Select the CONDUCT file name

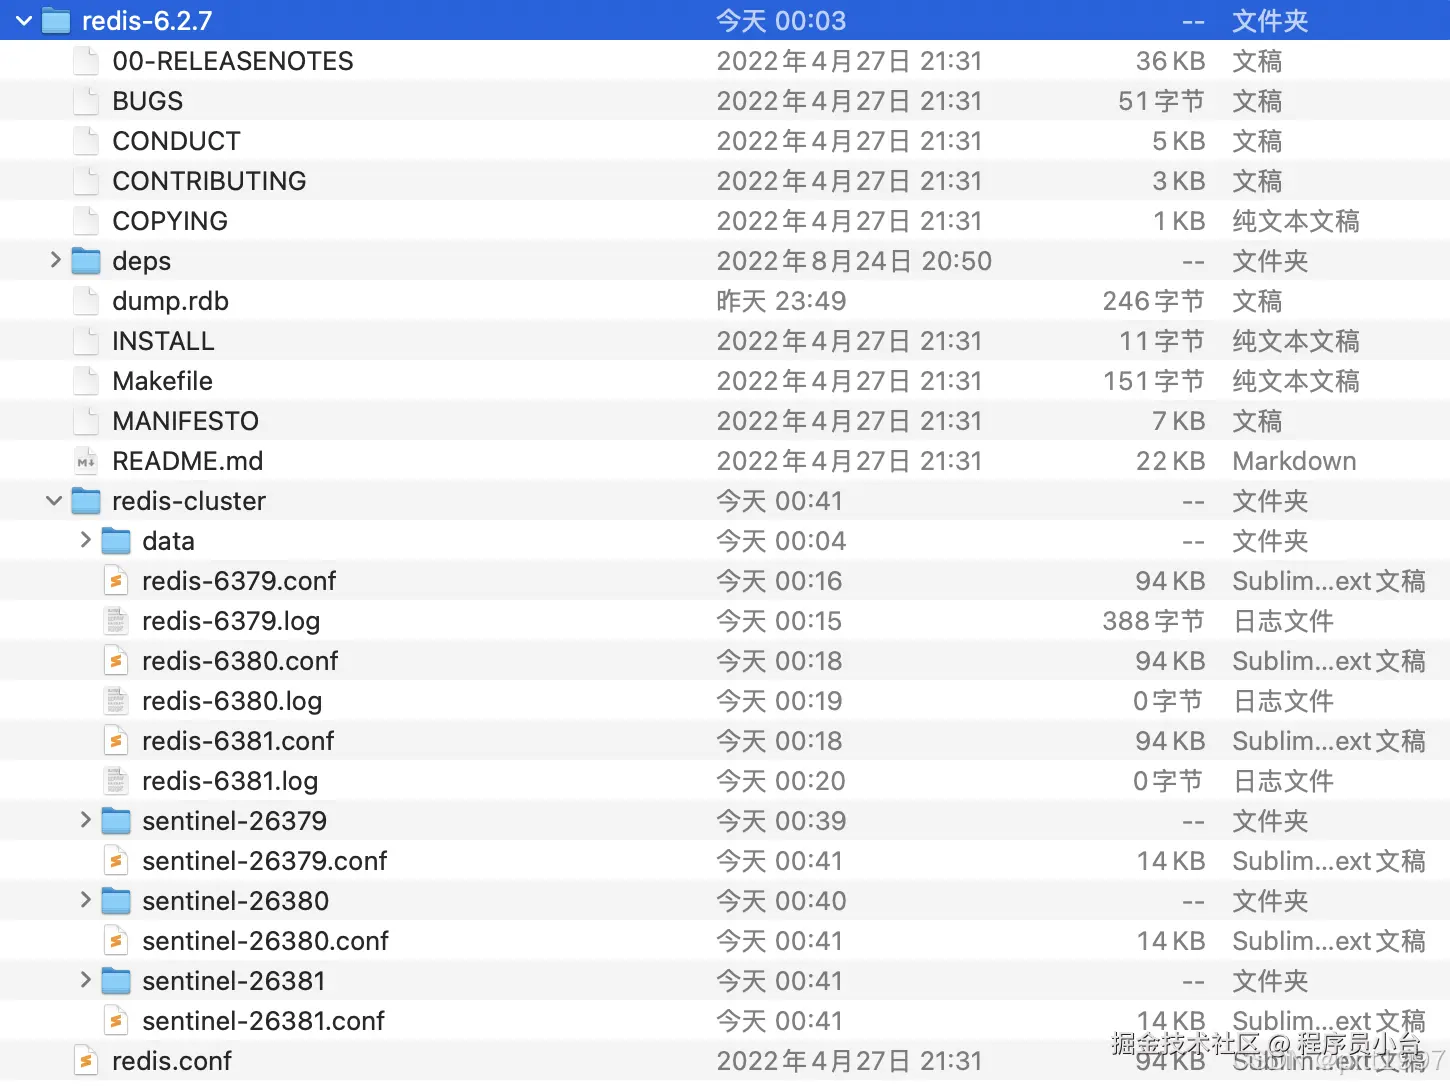[x=177, y=141]
